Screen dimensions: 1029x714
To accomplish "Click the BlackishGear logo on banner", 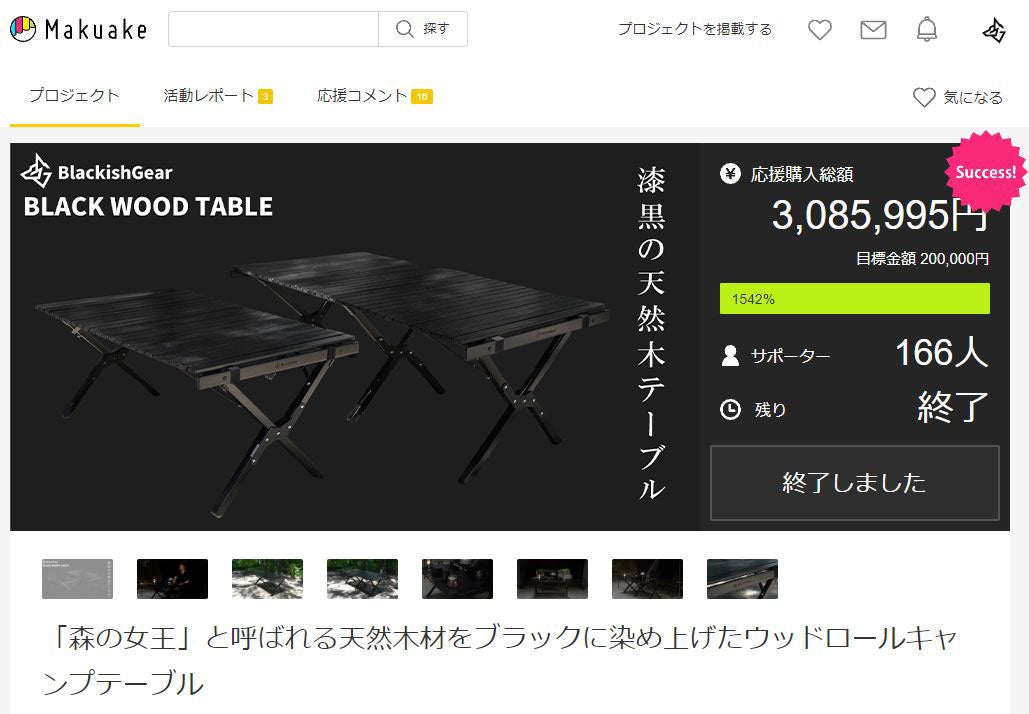I will pos(96,172).
